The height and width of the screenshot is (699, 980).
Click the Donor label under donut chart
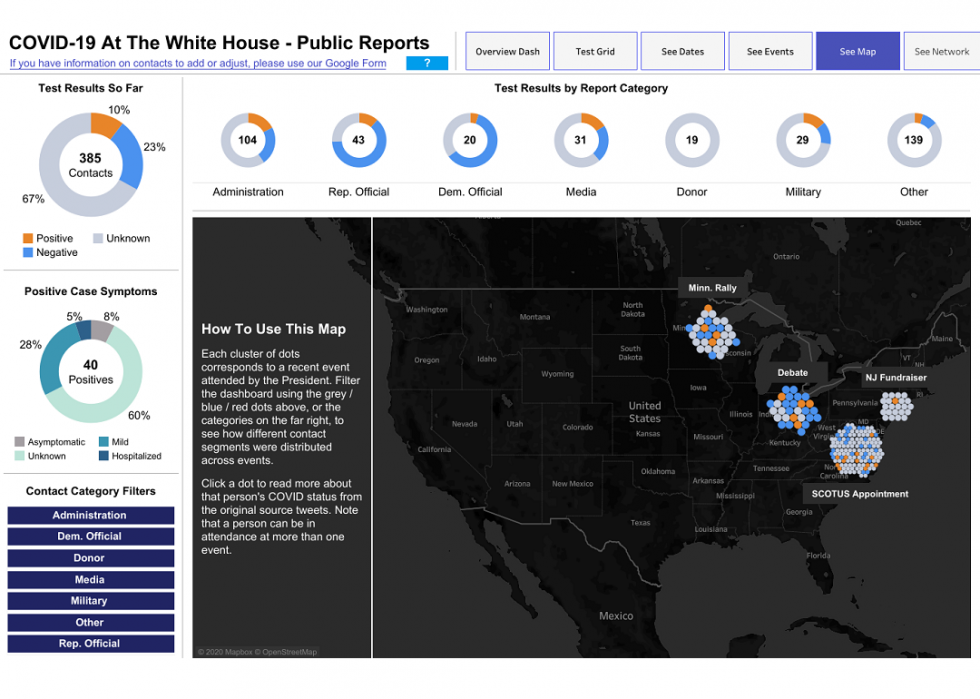pyautogui.click(x=692, y=192)
